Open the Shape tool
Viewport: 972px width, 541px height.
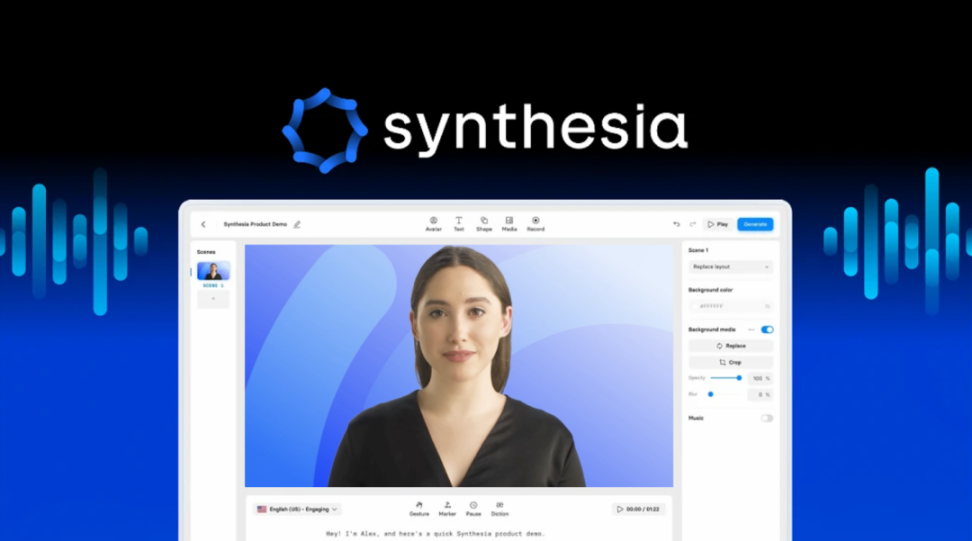click(x=484, y=223)
